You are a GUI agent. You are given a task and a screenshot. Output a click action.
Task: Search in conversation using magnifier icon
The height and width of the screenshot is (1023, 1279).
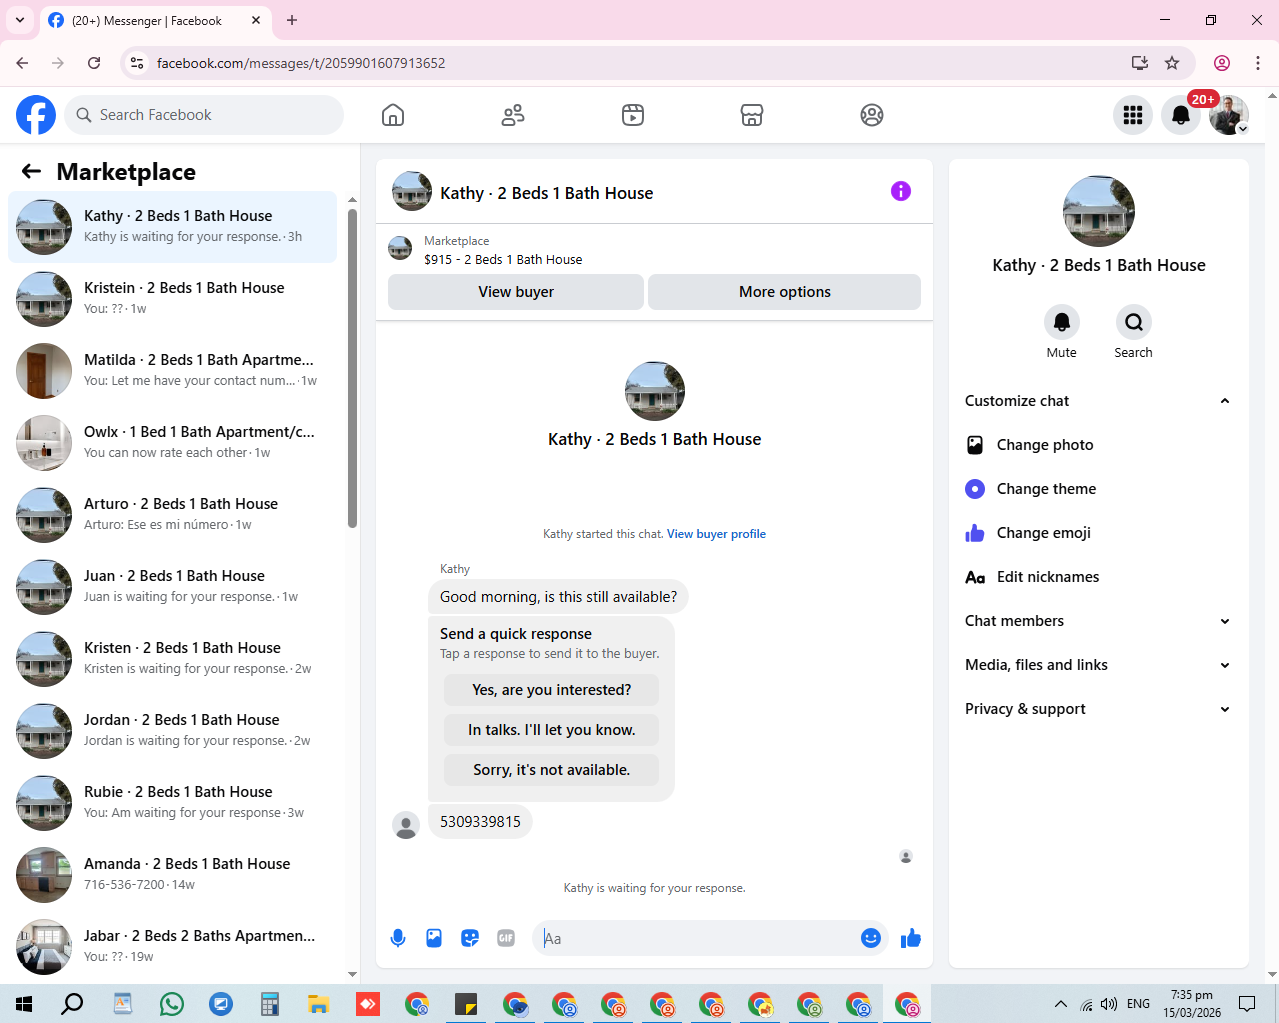(1134, 322)
